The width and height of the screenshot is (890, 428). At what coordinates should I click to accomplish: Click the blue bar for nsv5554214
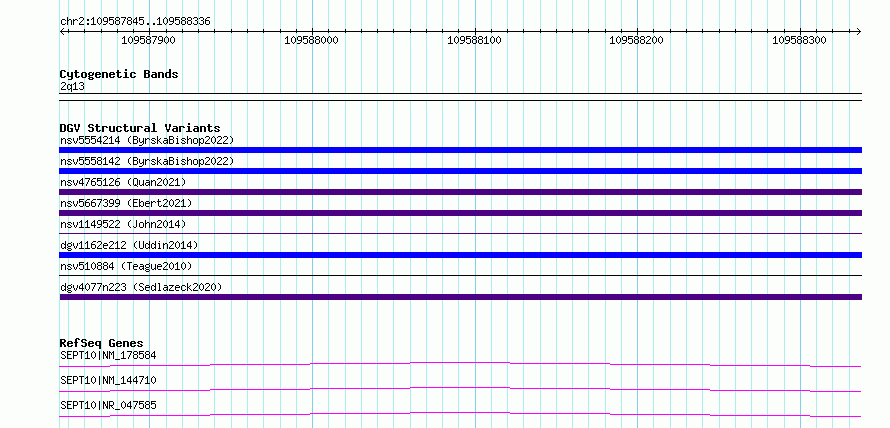pyautogui.click(x=460, y=150)
